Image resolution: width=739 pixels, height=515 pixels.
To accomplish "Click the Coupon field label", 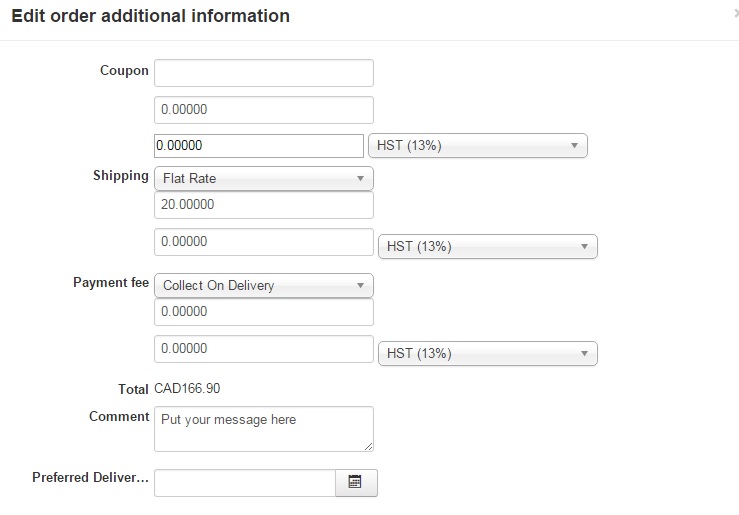I will 124,71.
